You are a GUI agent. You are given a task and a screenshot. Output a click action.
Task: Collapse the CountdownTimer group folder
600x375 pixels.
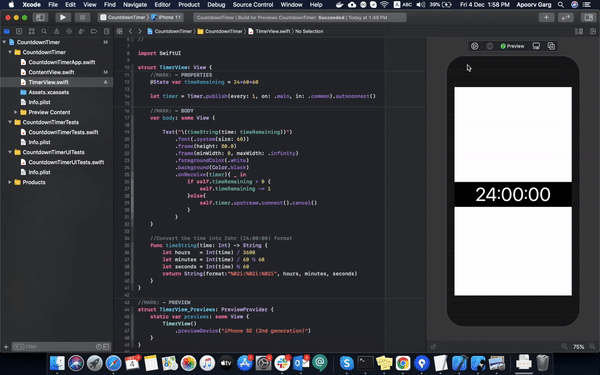coord(10,52)
